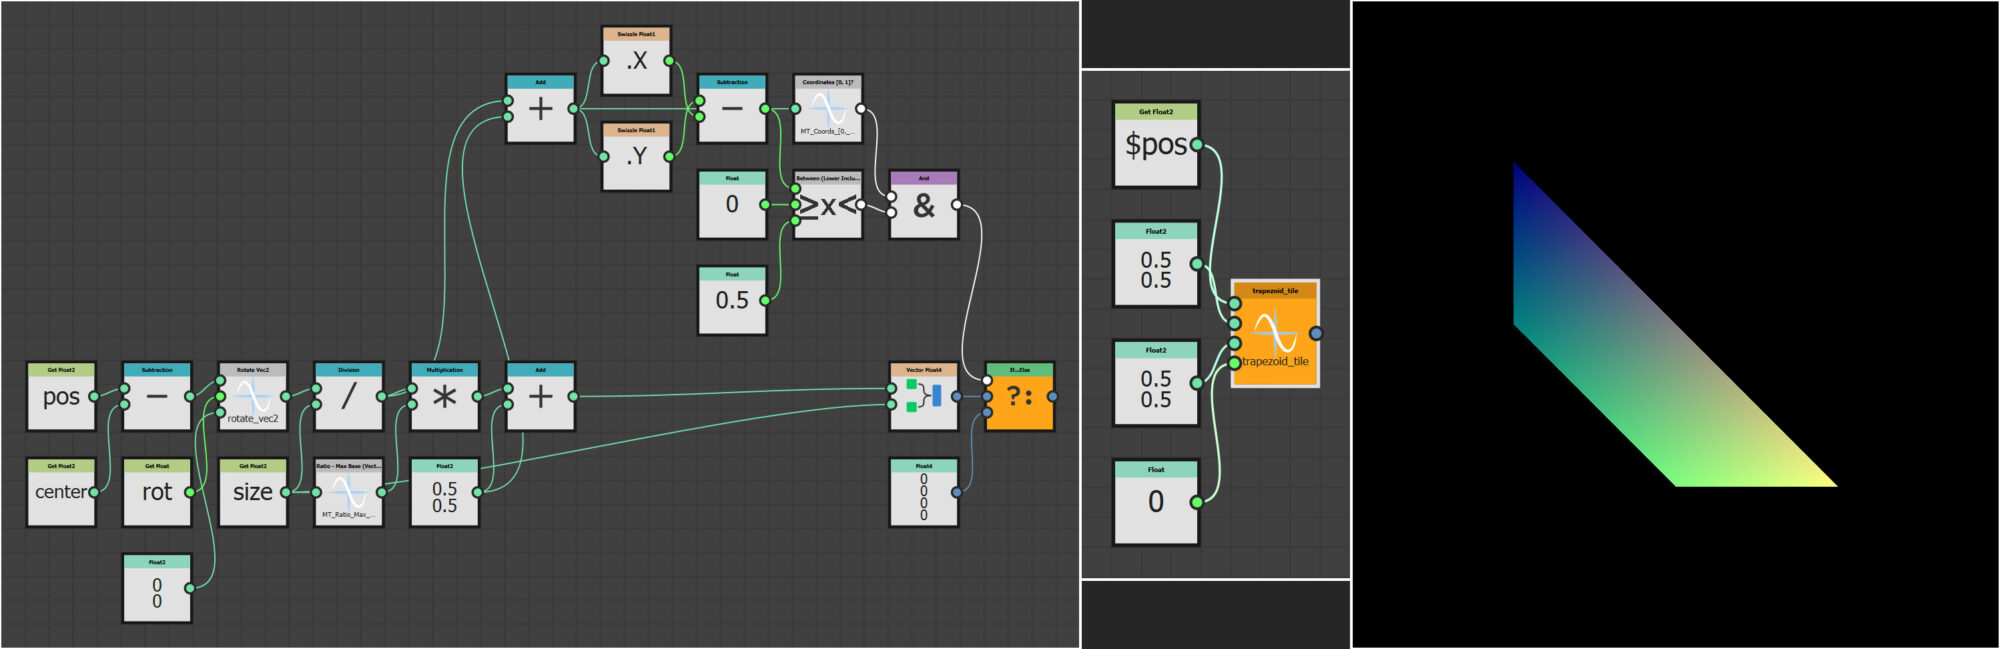Select the Swizzle Float1 .X node
2000x649 pixels.
point(636,60)
